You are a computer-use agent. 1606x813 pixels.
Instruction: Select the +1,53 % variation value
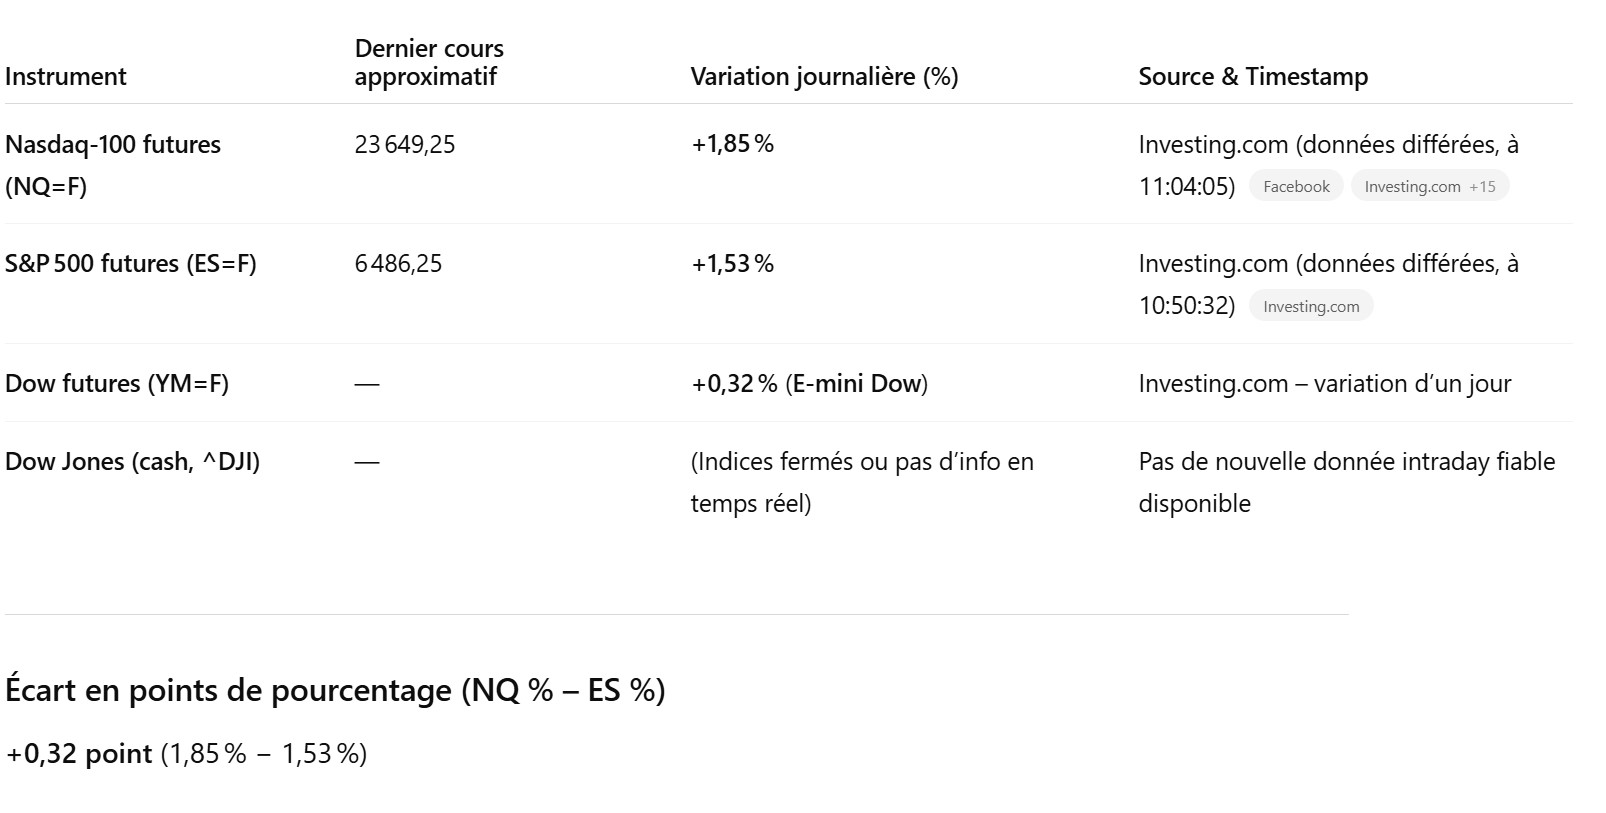[x=733, y=264]
